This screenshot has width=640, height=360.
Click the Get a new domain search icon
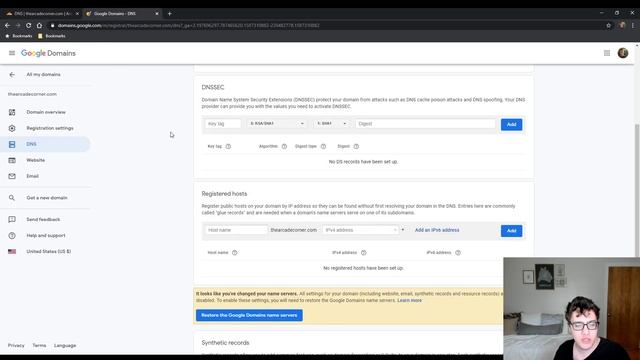coord(12,198)
